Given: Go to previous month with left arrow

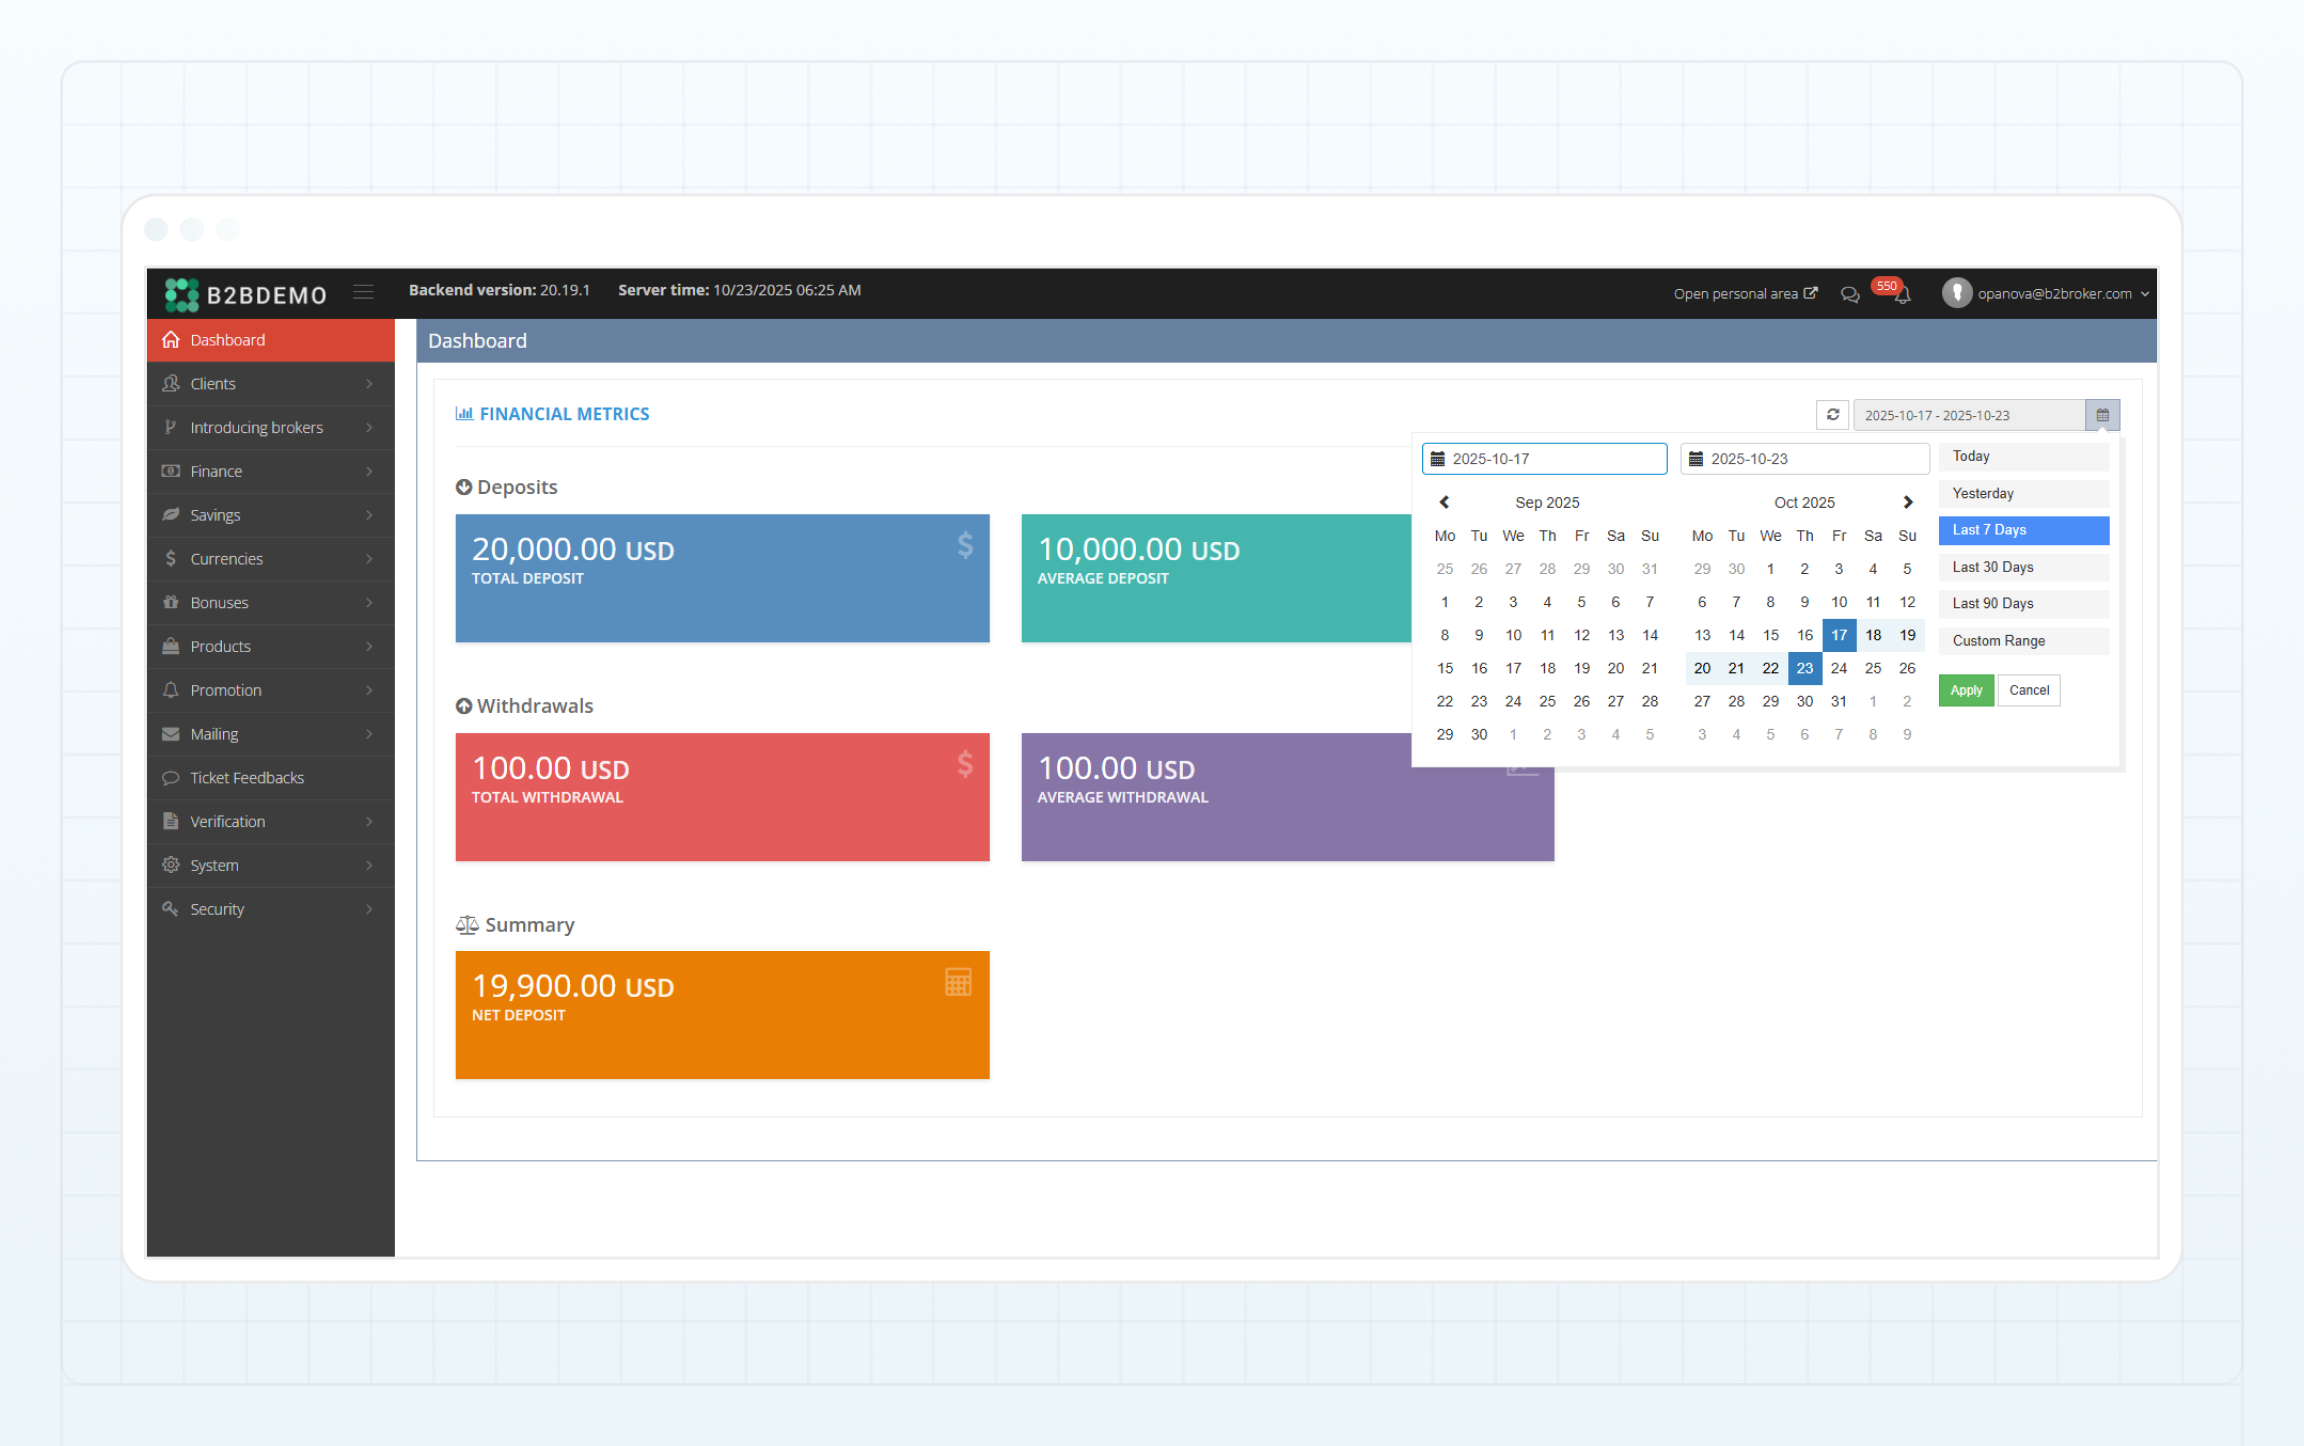Looking at the screenshot, I should 1444,503.
